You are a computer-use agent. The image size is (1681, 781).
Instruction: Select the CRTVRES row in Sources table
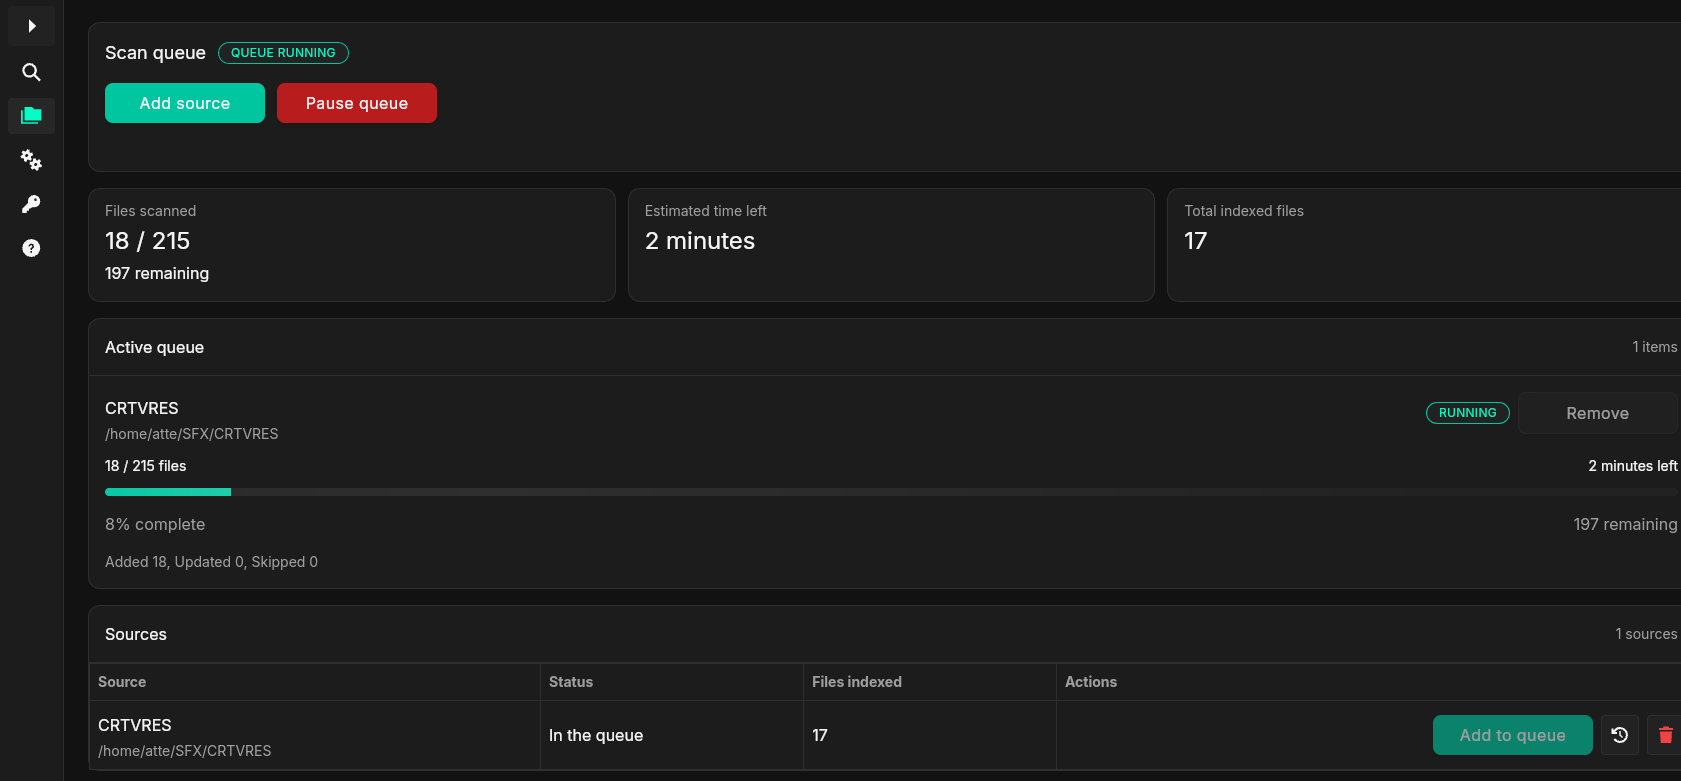pyautogui.click(x=885, y=735)
